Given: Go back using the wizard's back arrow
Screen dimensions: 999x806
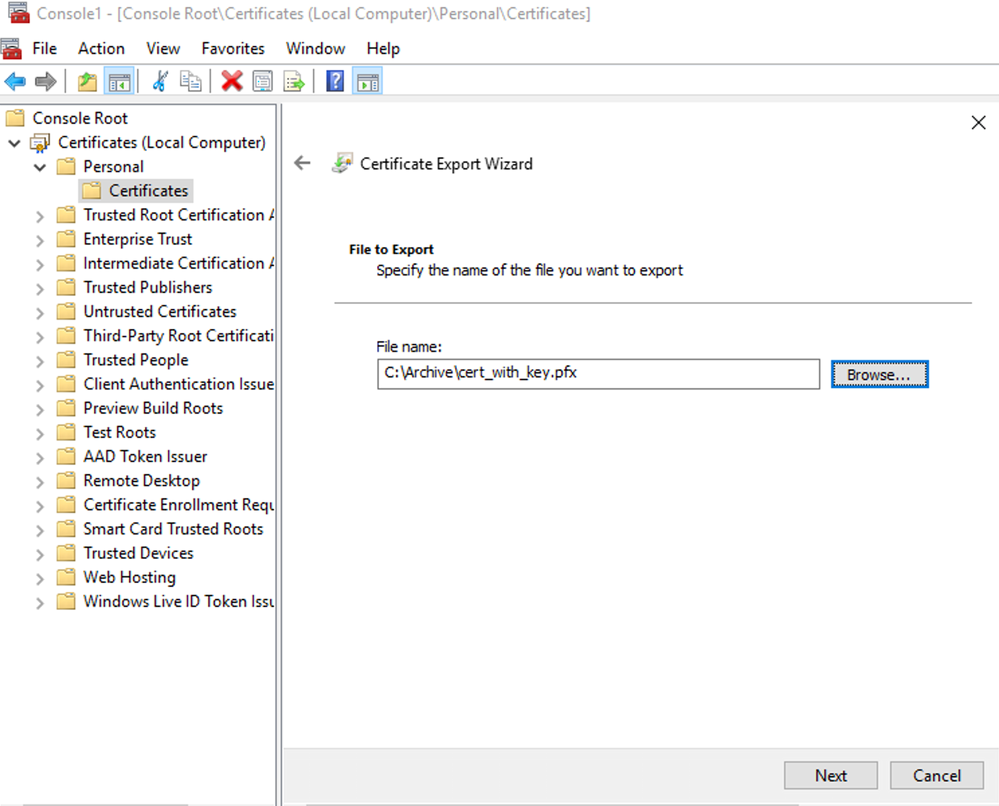Looking at the screenshot, I should [x=302, y=163].
